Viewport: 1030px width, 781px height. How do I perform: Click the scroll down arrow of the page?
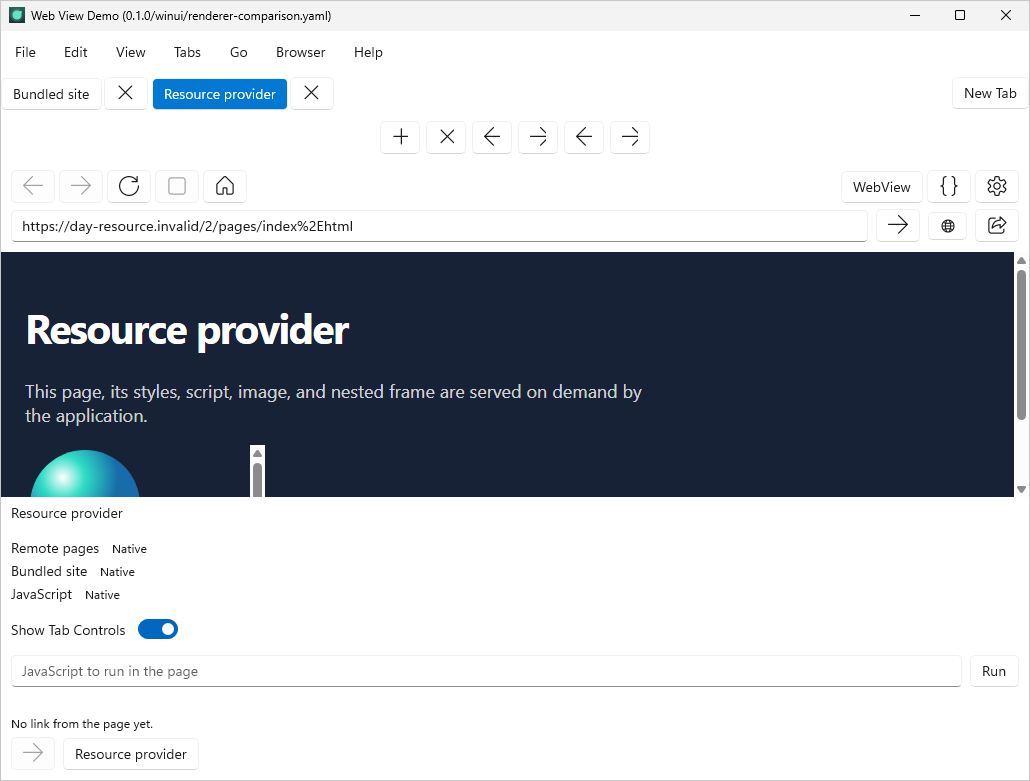(x=1021, y=489)
